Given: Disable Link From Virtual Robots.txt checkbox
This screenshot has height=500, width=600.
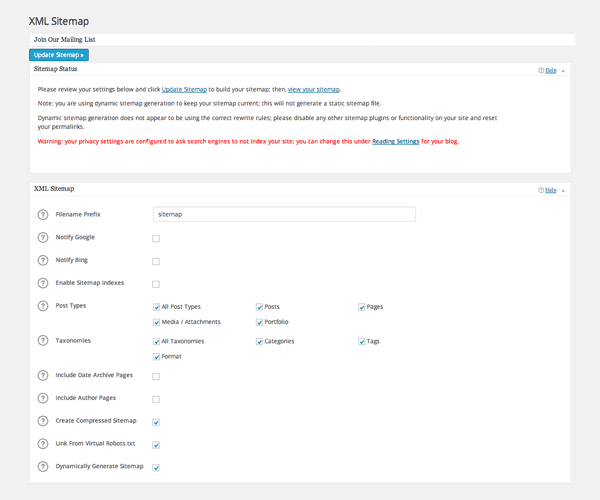Looking at the screenshot, I should coord(156,445).
